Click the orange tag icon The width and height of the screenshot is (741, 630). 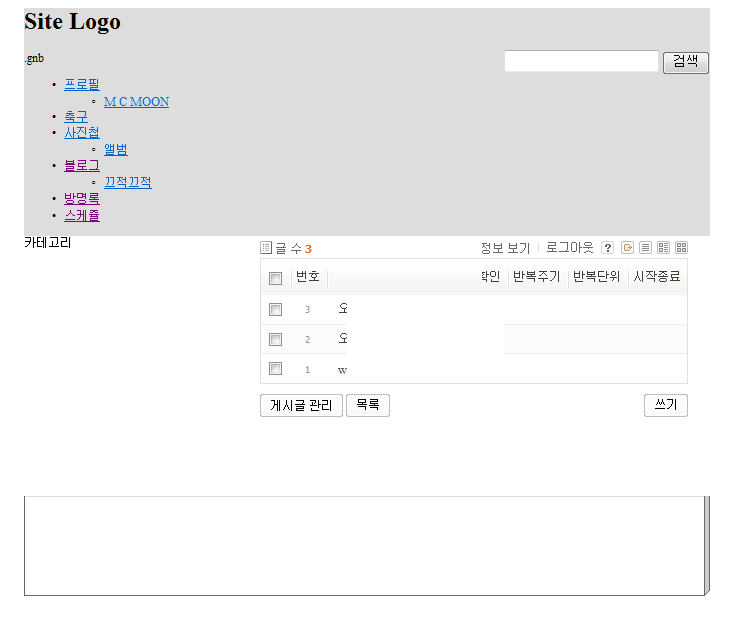click(627, 248)
